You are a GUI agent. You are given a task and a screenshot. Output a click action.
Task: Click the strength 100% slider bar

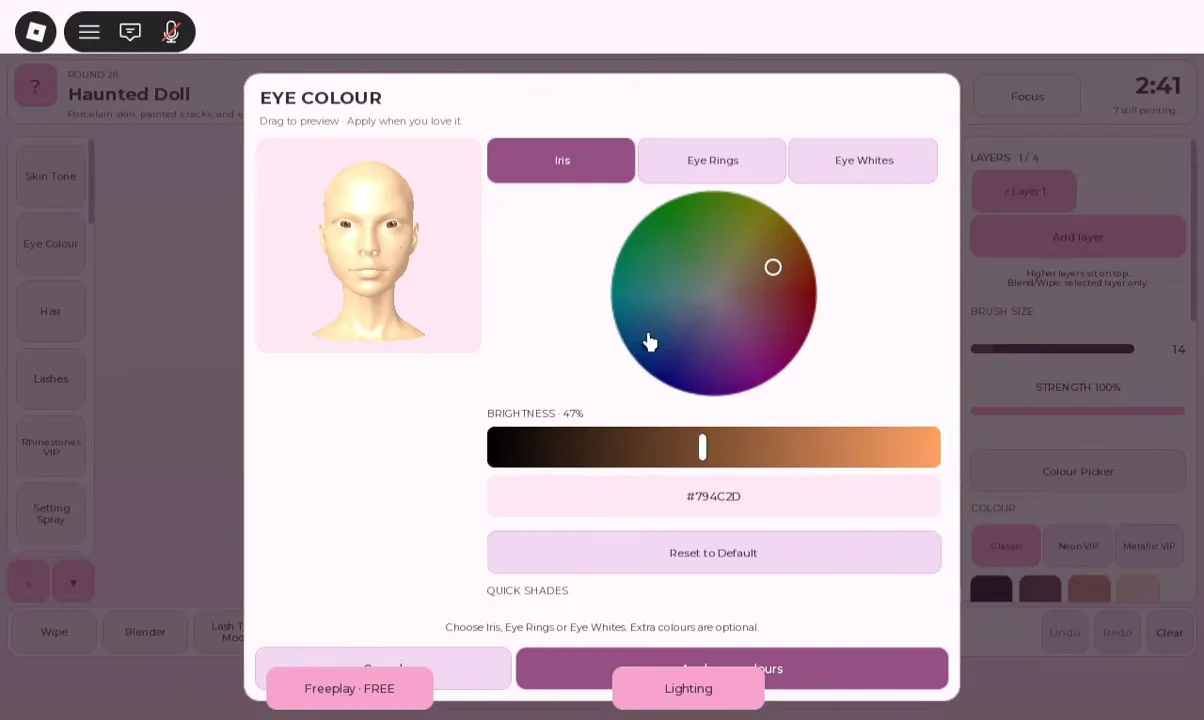pos(1077,410)
